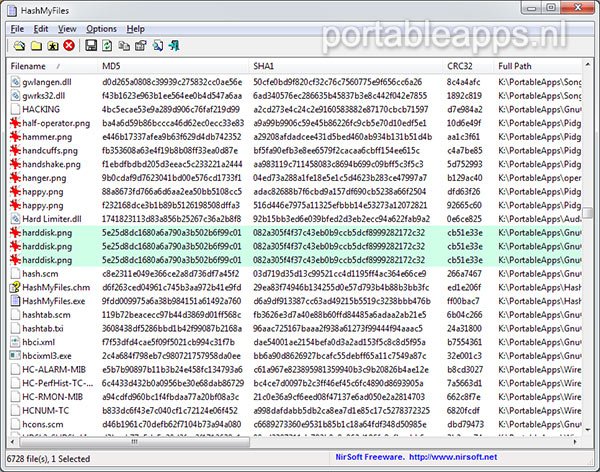Viewport: 600px width, 472px height.
Task: Open the Help menu
Action: pos(136,29)
